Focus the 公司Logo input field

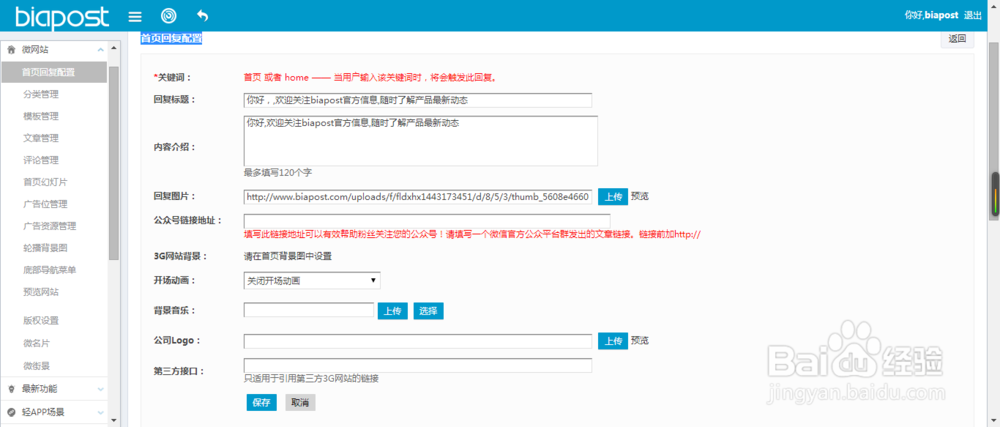tap(418, 341)
